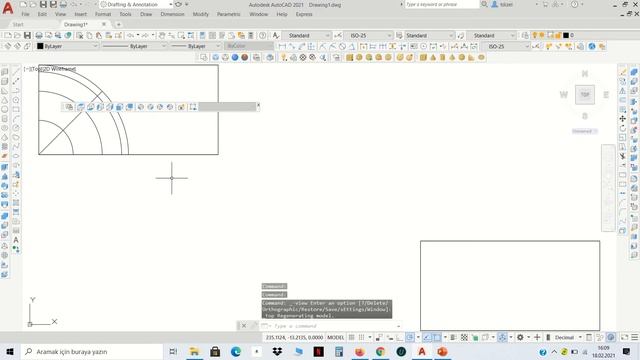Toggle lineweight display in status bar
Screen dimensions: 640x360
453,337
